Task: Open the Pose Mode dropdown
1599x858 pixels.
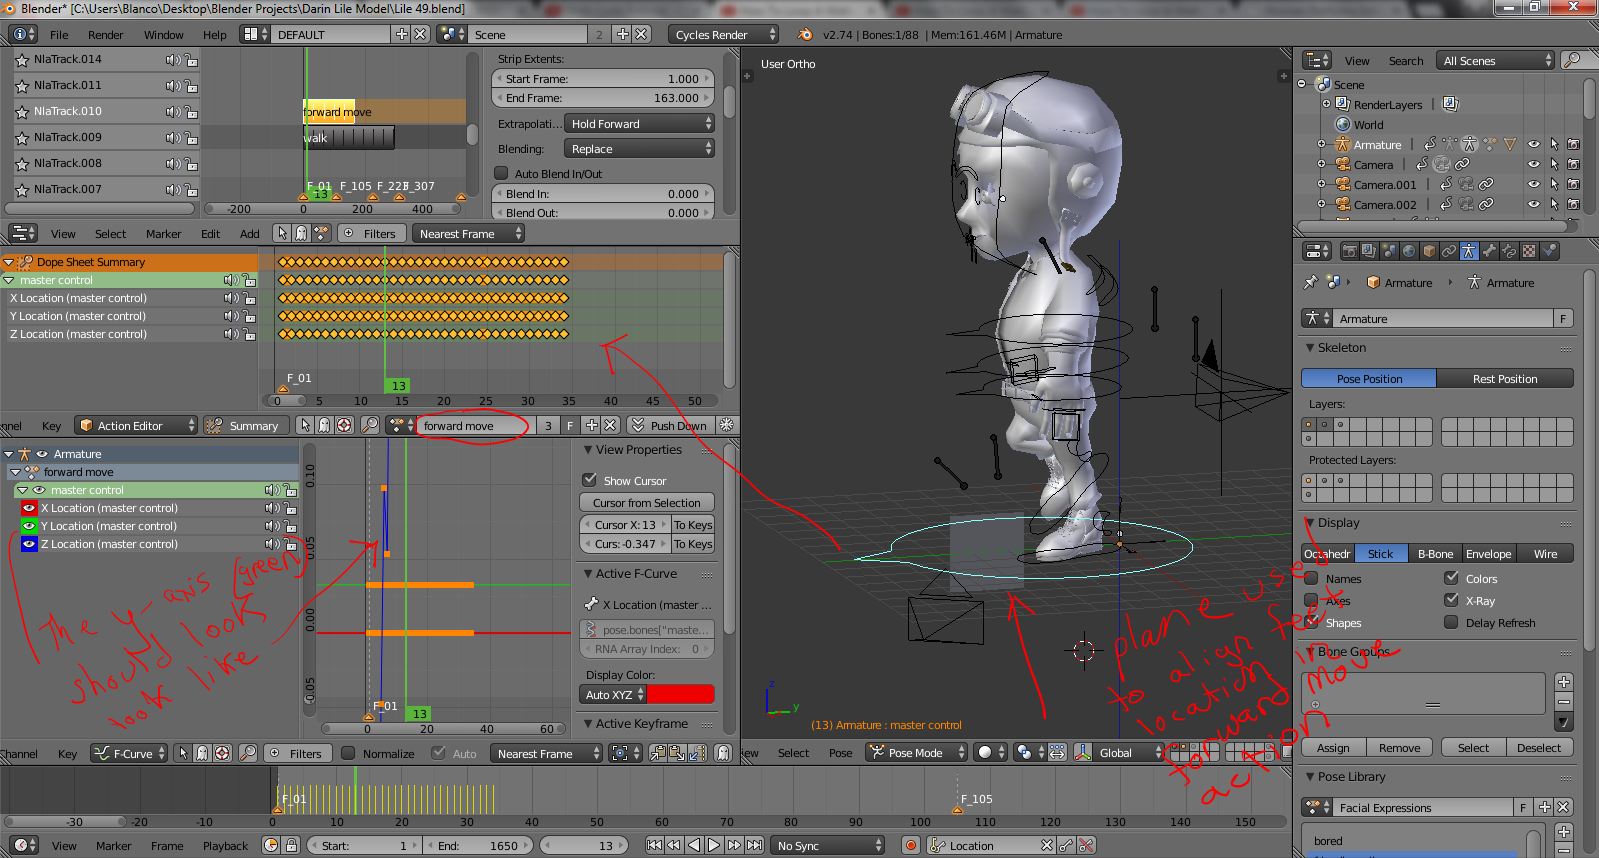Action: [917, 753]
